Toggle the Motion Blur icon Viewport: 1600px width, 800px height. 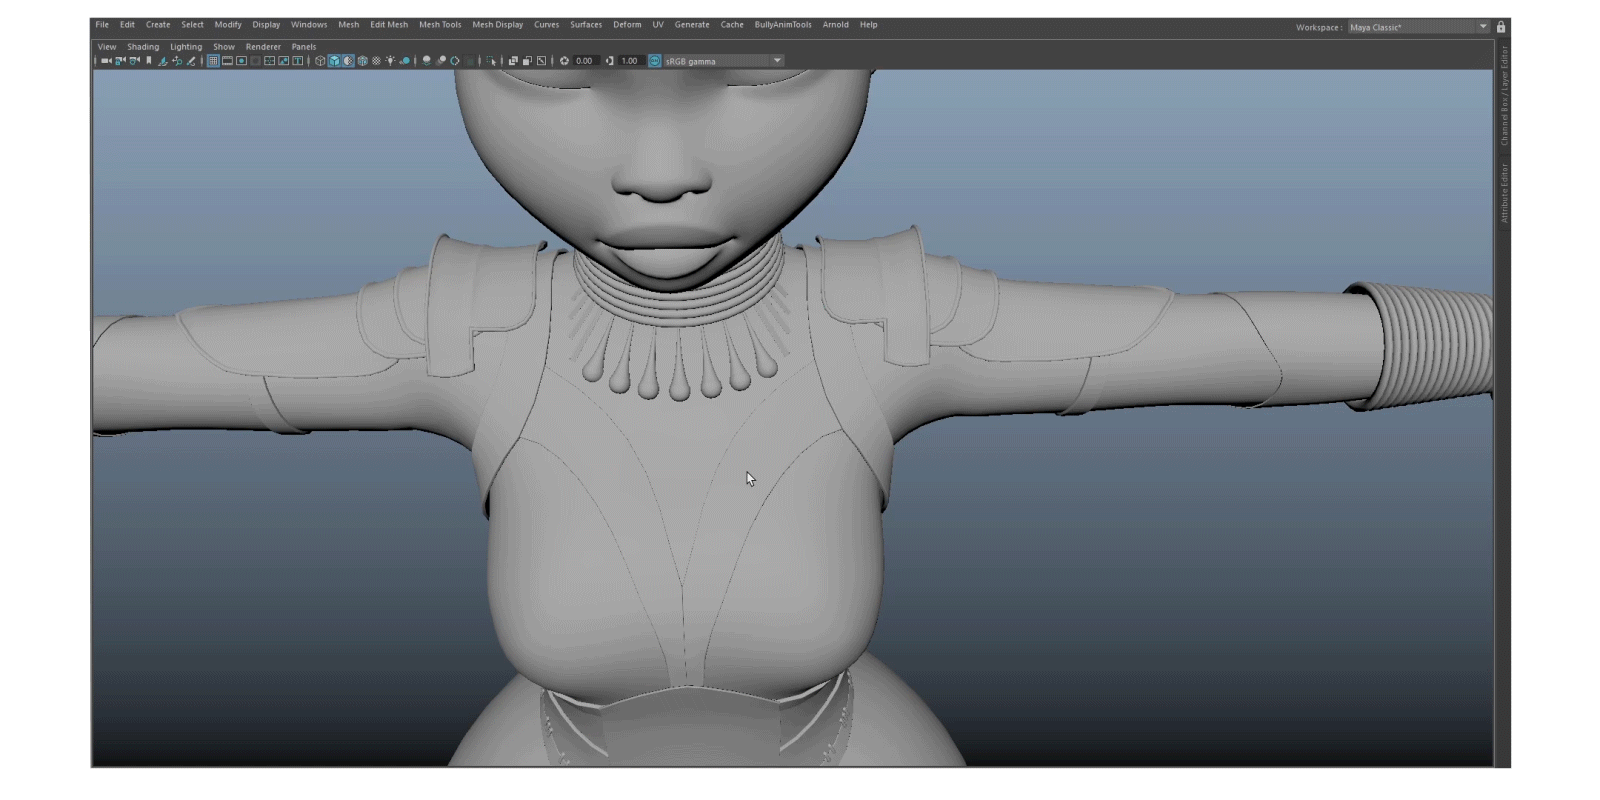point(440,61)
